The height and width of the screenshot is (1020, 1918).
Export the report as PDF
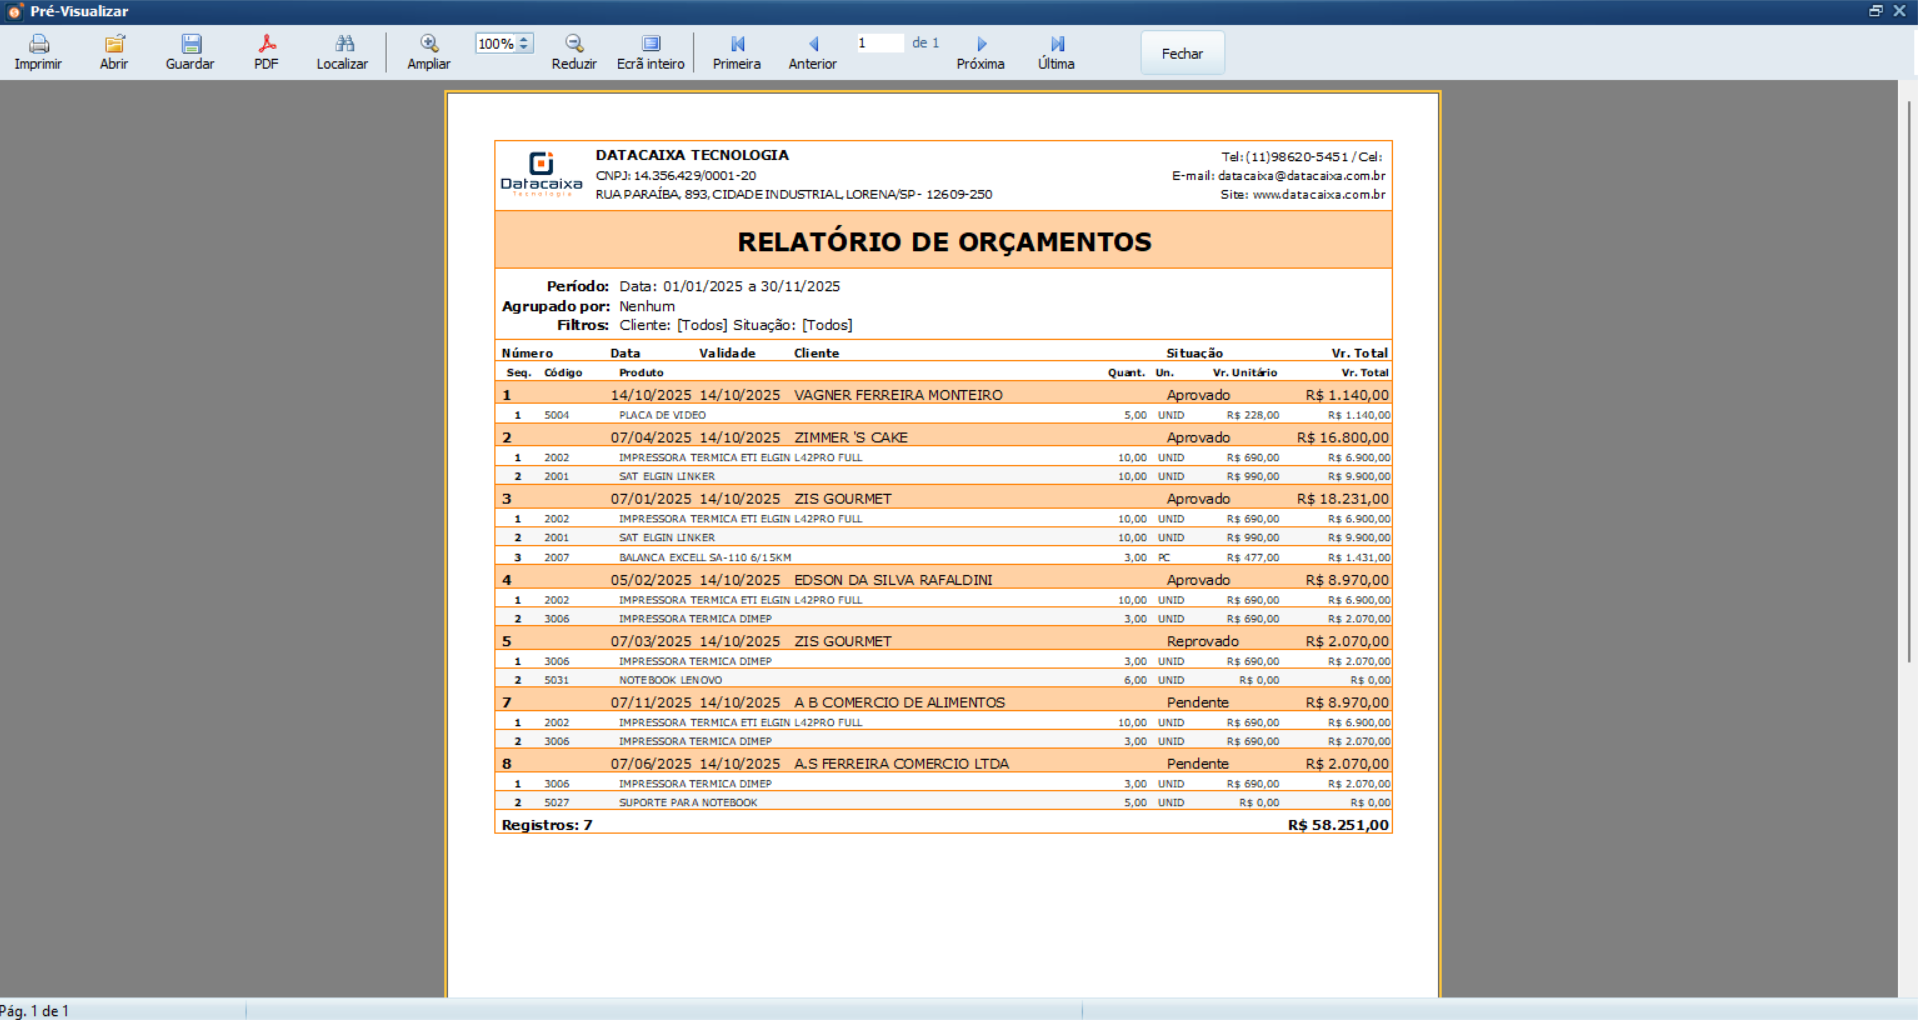click(x=265, y=52)
